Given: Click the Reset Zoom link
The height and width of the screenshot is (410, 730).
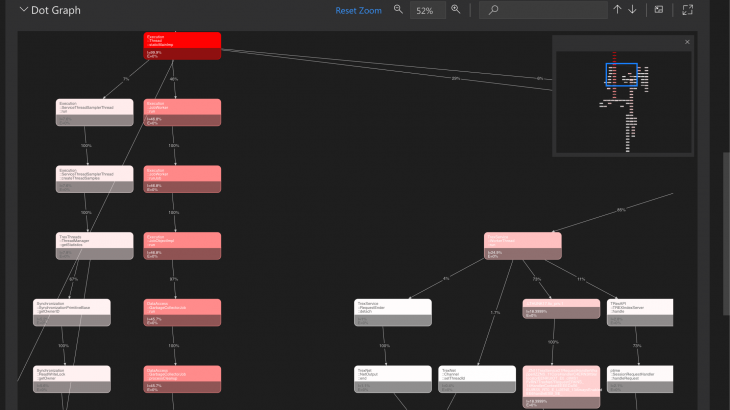Looking at the screenshot, I should pos(358,10).
